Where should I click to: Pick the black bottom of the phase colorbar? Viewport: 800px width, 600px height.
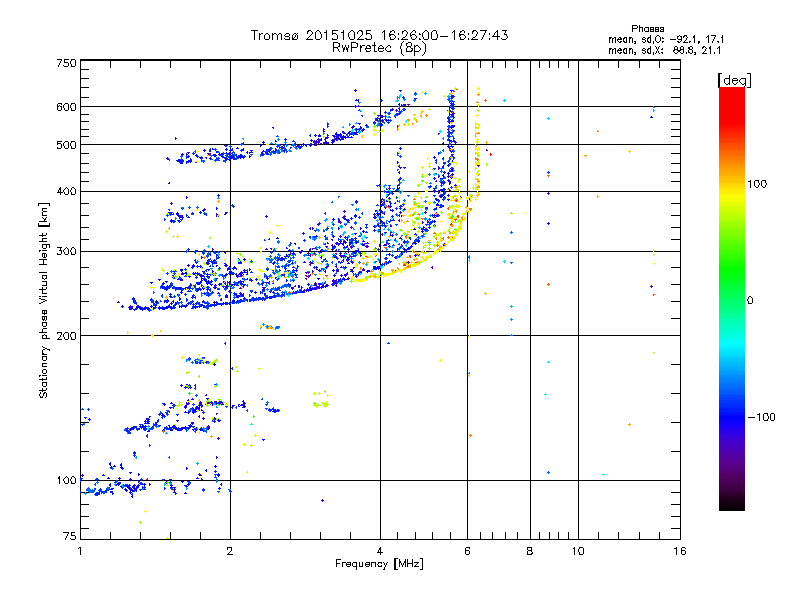click(732, 505)
